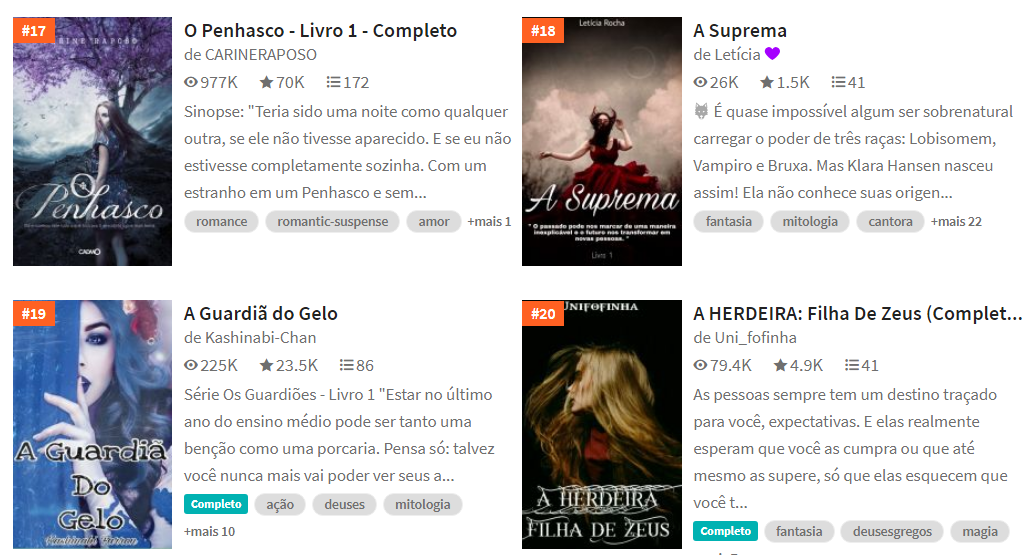The height and width of the screenshot is (555, 1035).
Task: Expand '+mais 10' tags under A Guardiã do Gelo
Action: (209, 531)
